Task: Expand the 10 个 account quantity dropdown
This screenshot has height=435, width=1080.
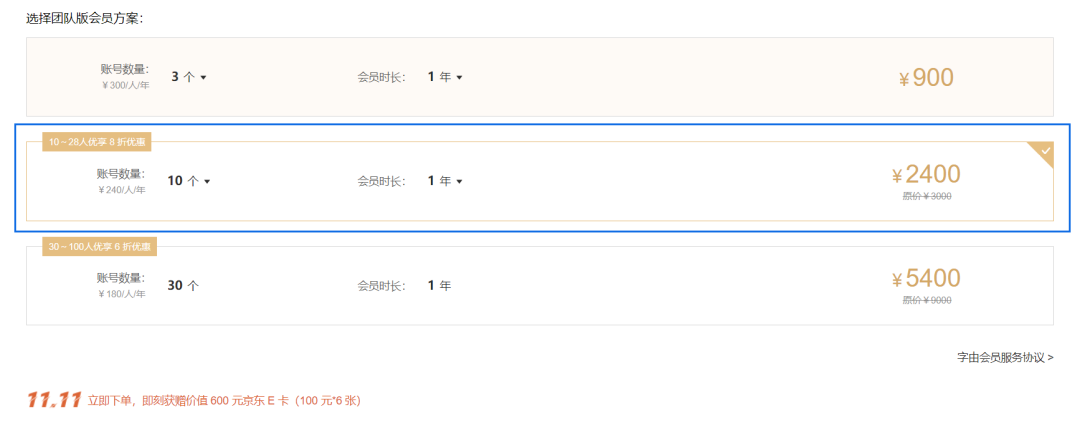Action: click(x=189, y=181)
